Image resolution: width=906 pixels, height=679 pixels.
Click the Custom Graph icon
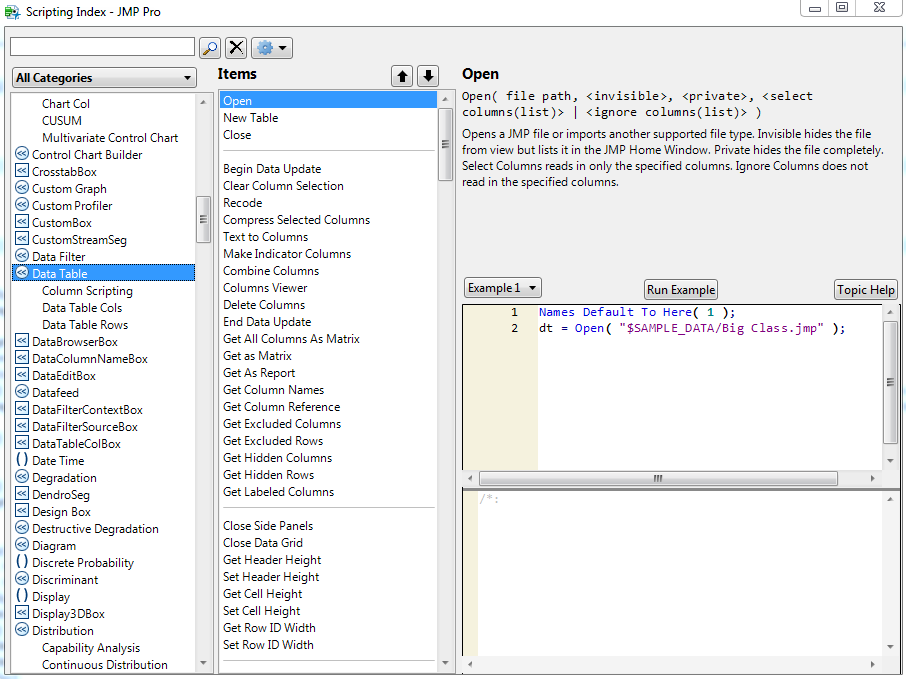pyautogui.click(x=22, y=188)
